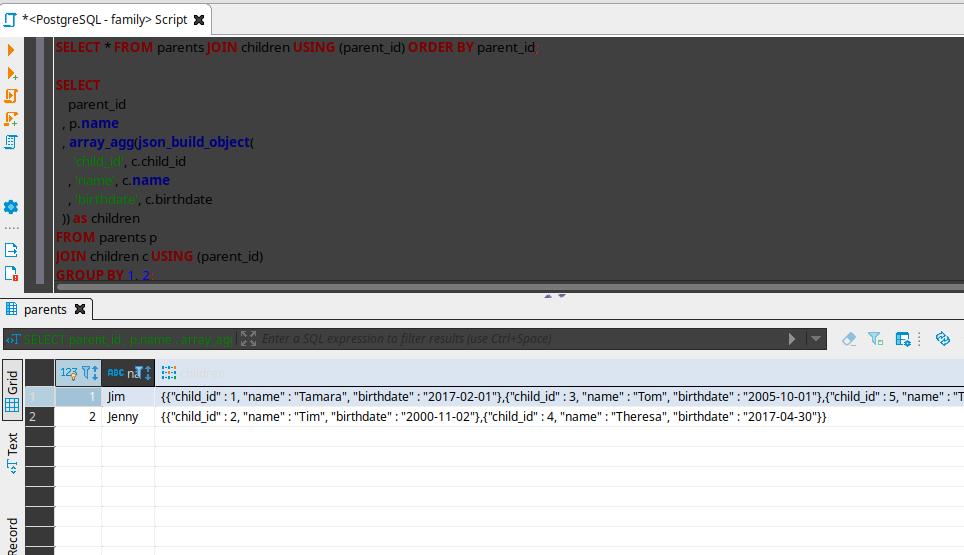Open custom filter table settings icon
The image size is (964, 555).
(x=903, y=339)
